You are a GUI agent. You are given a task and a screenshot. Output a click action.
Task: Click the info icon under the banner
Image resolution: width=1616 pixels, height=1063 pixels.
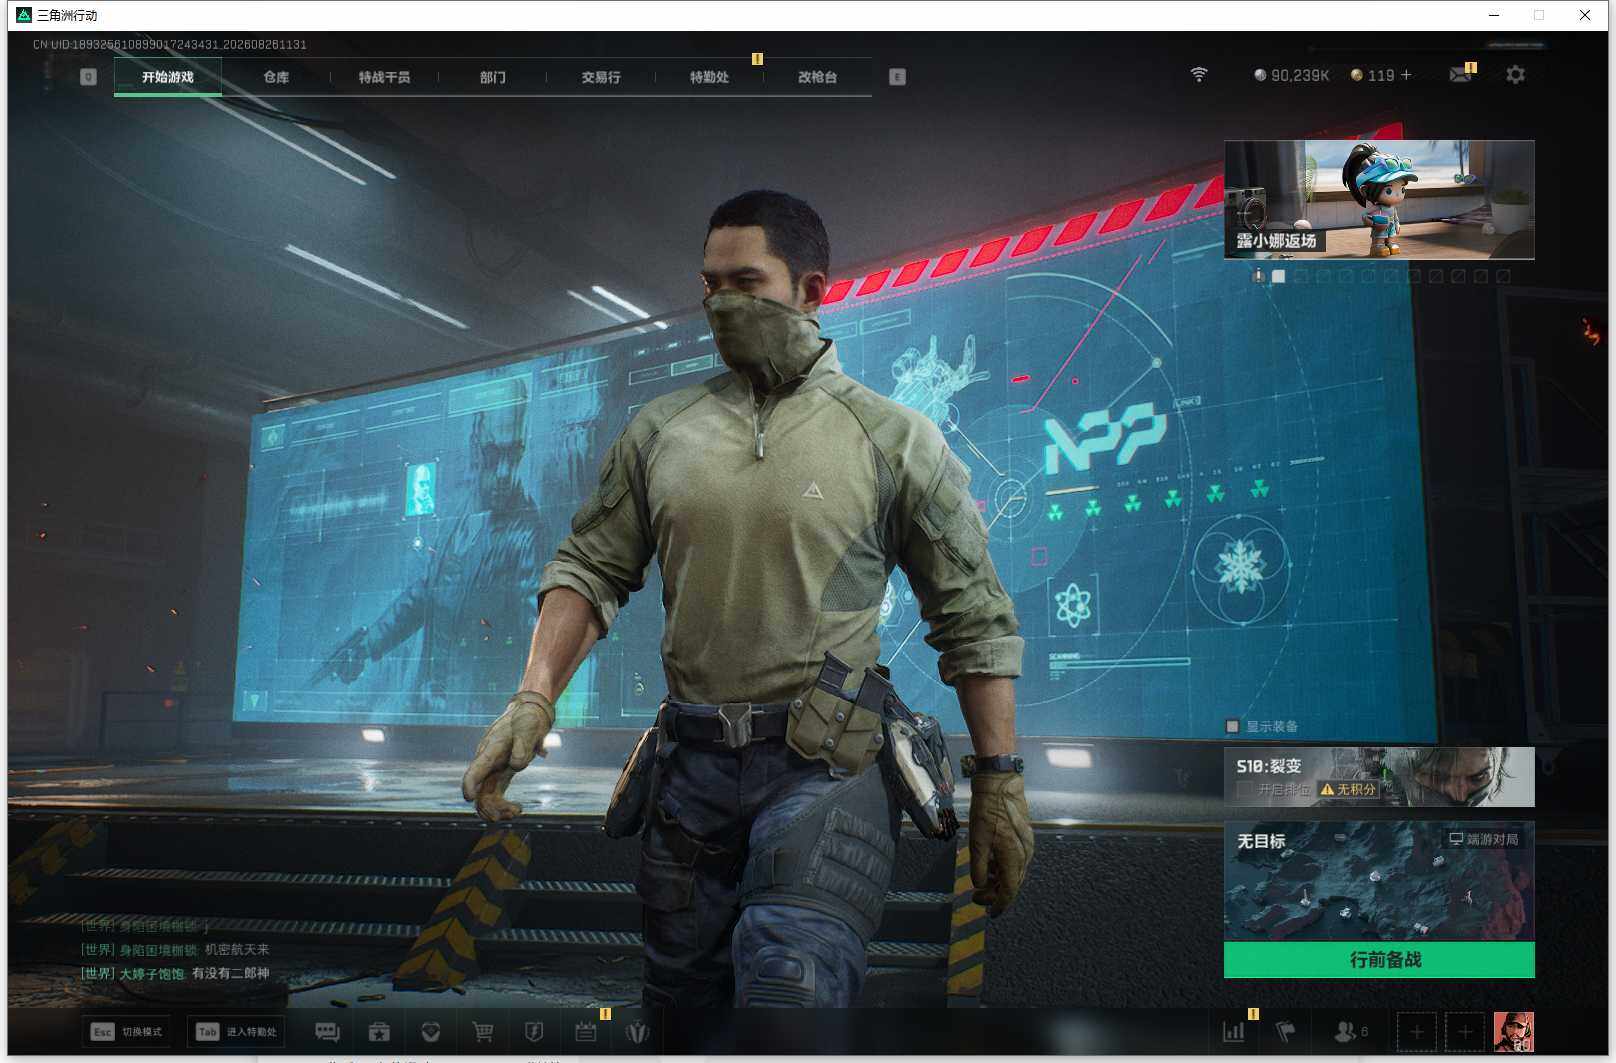tap(1258, 276)
